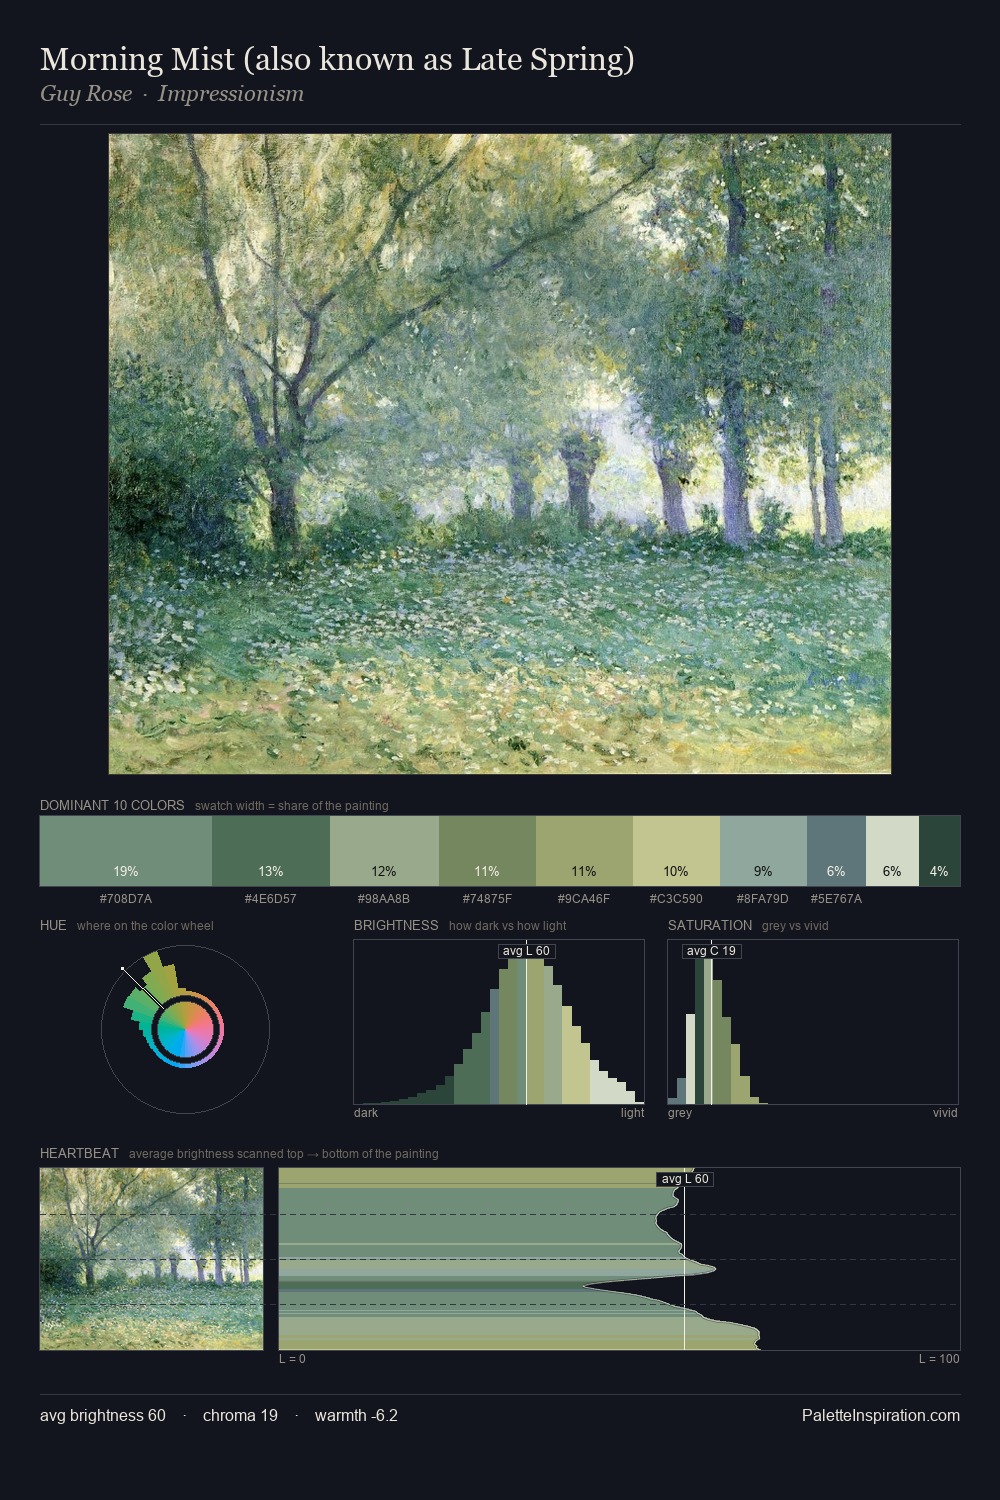Pick the 11% swatch #74875F

487,851
